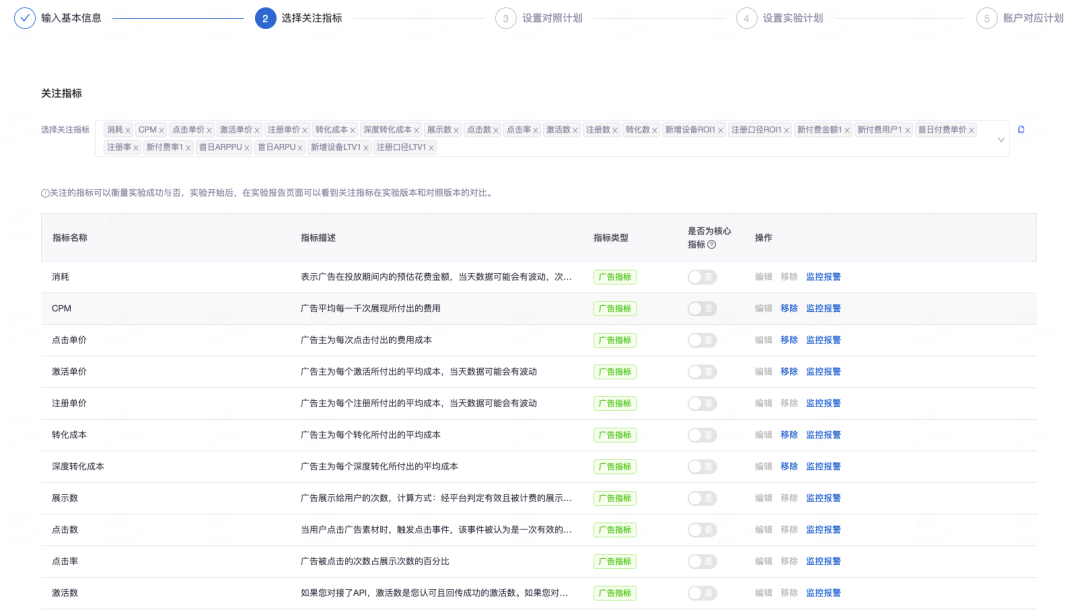The image size is (1080, 610).
Task: Remove the 深度转化成本 tag via its x
Action: tap(416, 130)
